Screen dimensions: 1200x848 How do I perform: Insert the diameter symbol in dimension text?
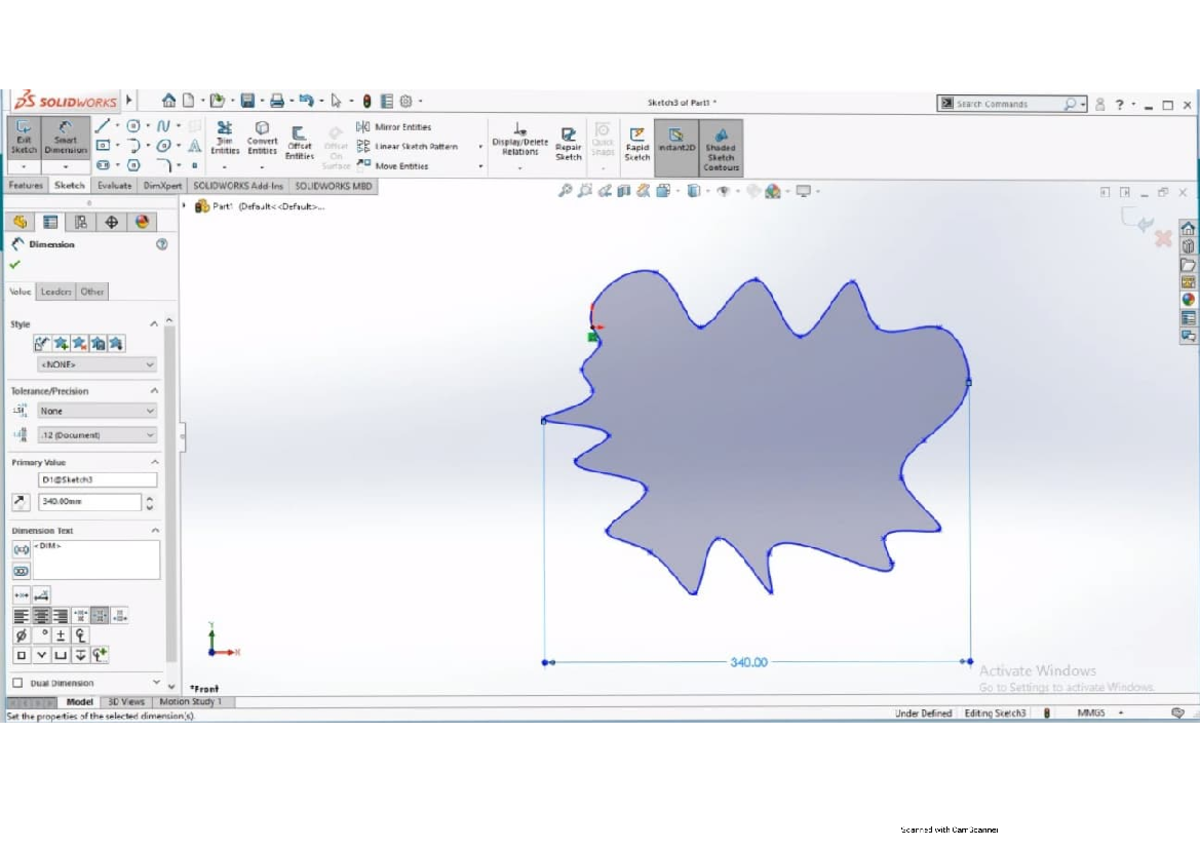coord(21,636)
